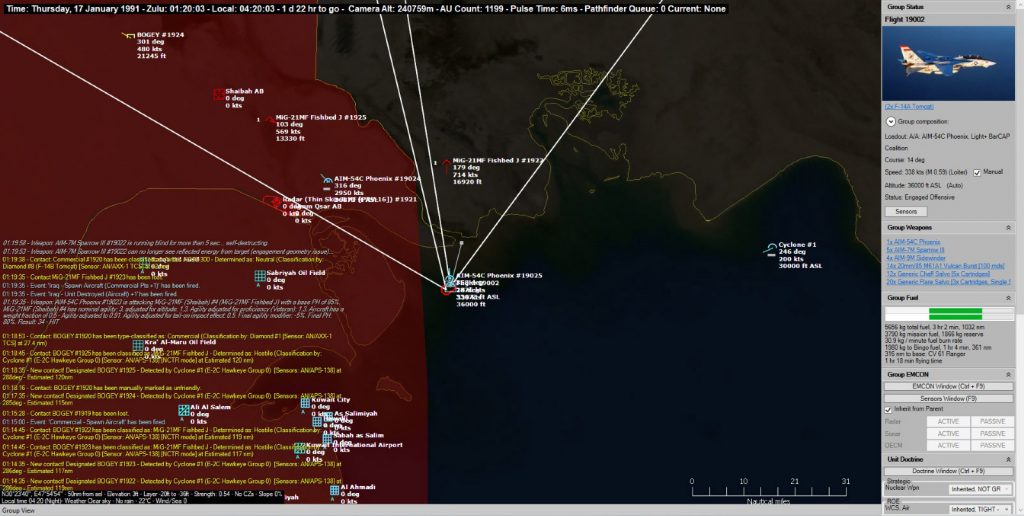Select the Kra' Al-Maru Oil Field icon

click(x=138, y=346)
